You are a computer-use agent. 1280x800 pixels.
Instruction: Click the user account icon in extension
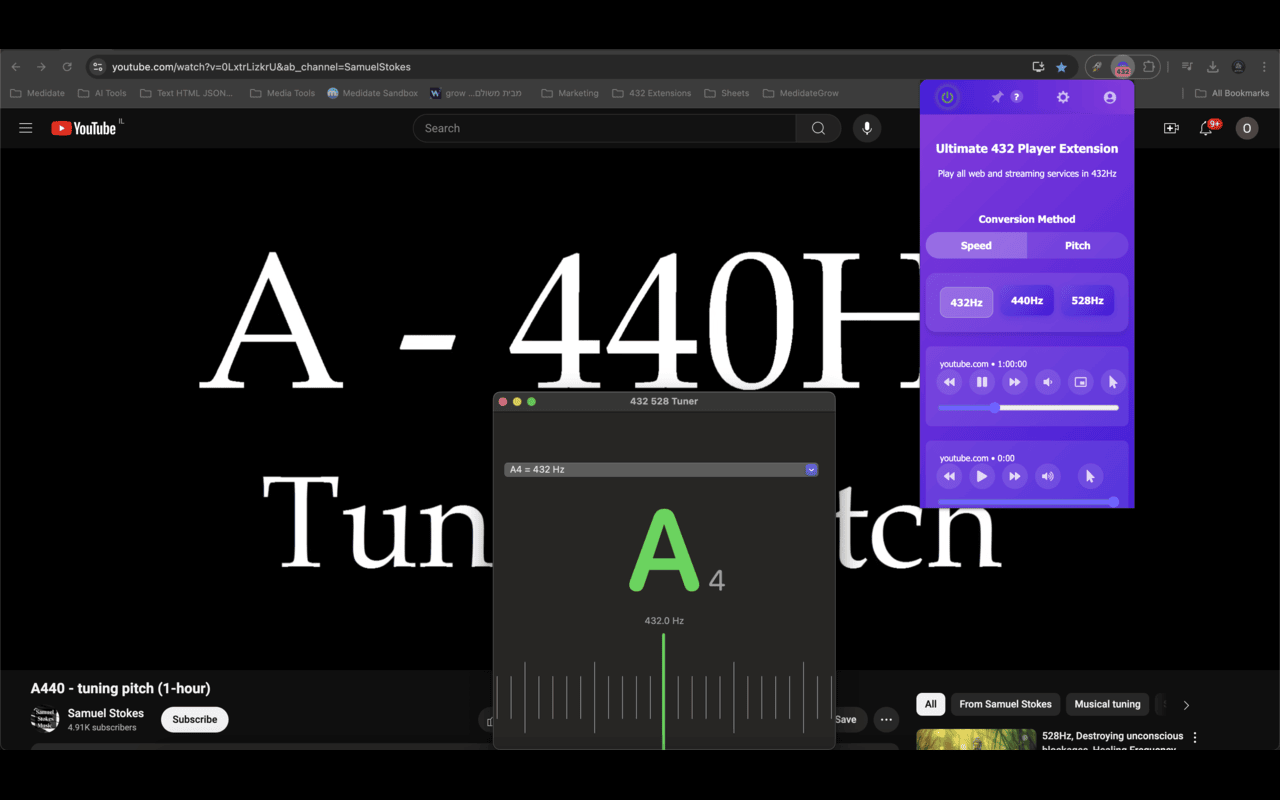[x=1110, y=97]
